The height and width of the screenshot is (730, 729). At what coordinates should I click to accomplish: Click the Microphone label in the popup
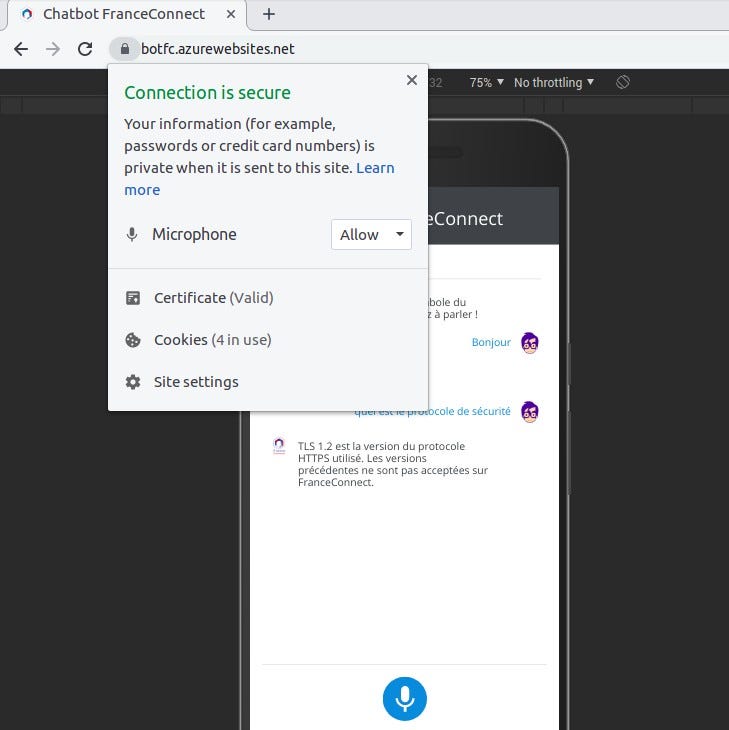point(194,234)
